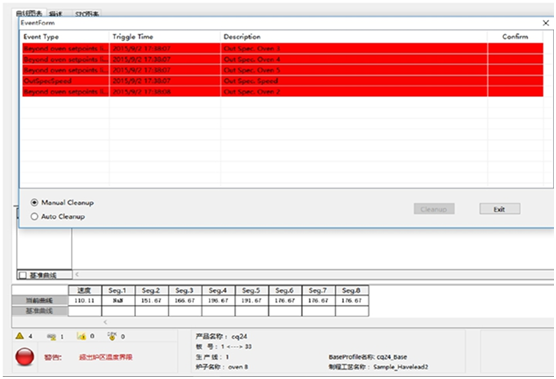This screenshot has width=556, height=379.
Task: Click the 151.67 cell under Seg.2
Action: pos(151,300)
